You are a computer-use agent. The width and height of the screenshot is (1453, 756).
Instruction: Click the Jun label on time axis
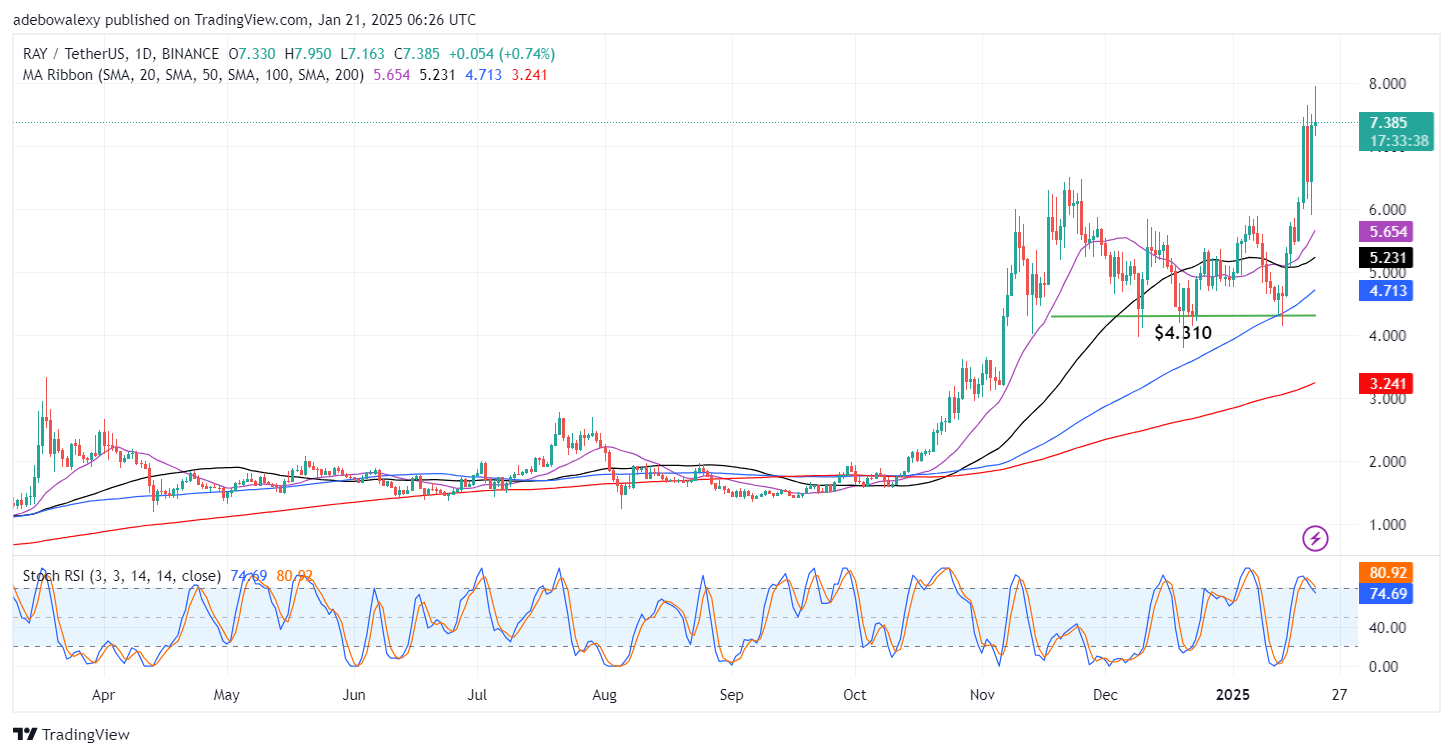(352, 694)
